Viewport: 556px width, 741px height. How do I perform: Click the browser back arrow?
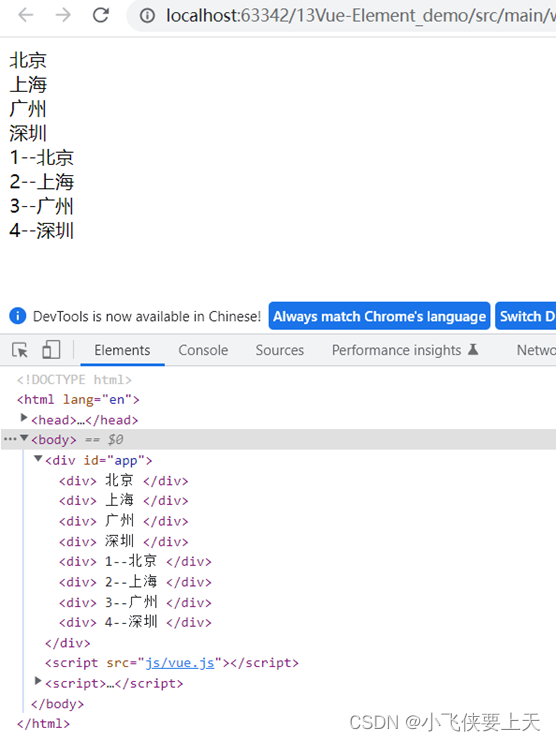26,15
